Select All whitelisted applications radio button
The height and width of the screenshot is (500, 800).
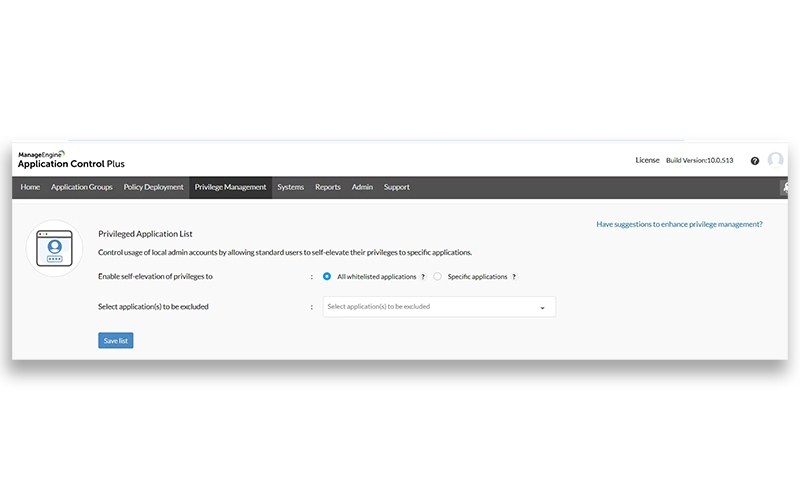(x=327, y=277)
